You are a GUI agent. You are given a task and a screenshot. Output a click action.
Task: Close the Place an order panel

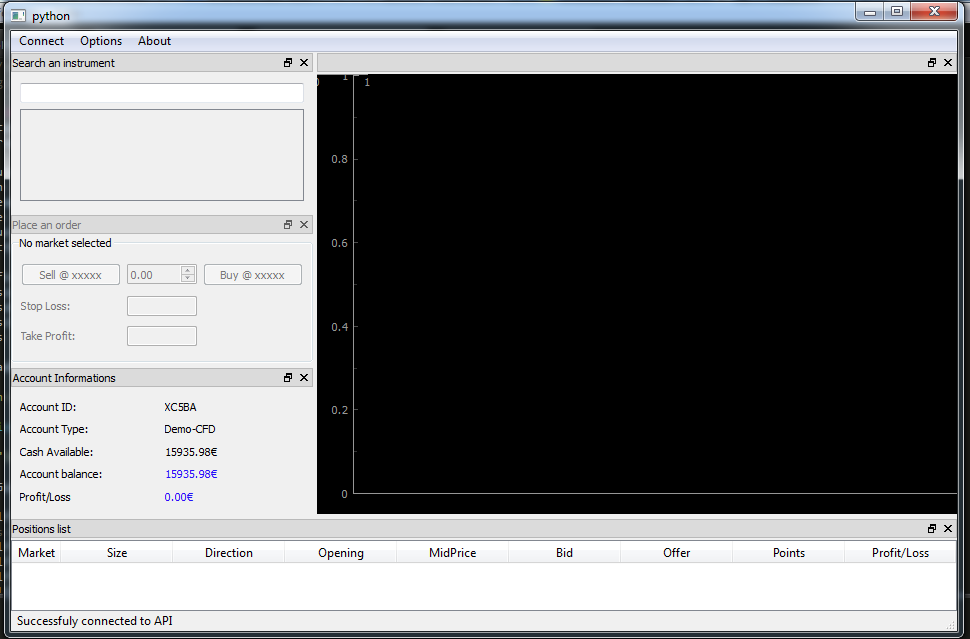(x=304, y=225)
